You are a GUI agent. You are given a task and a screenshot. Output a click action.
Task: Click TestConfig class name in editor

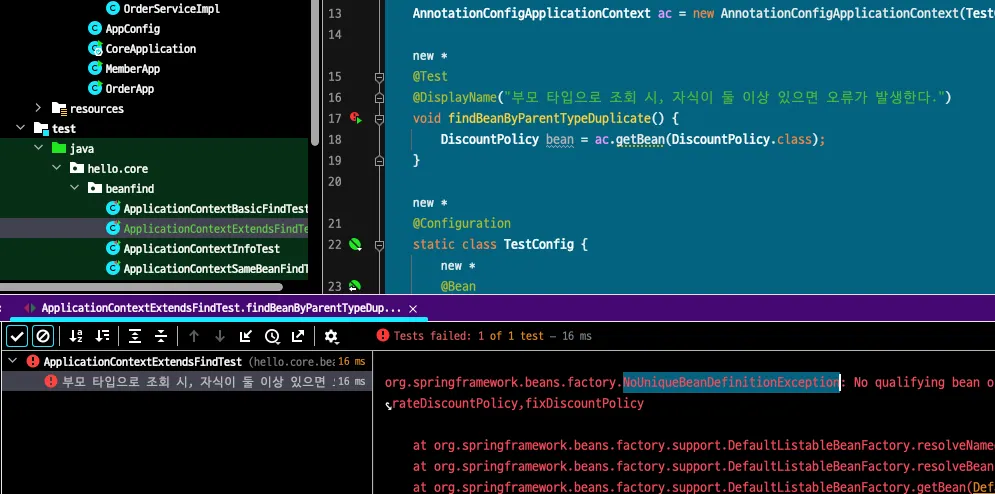[539, 244]
